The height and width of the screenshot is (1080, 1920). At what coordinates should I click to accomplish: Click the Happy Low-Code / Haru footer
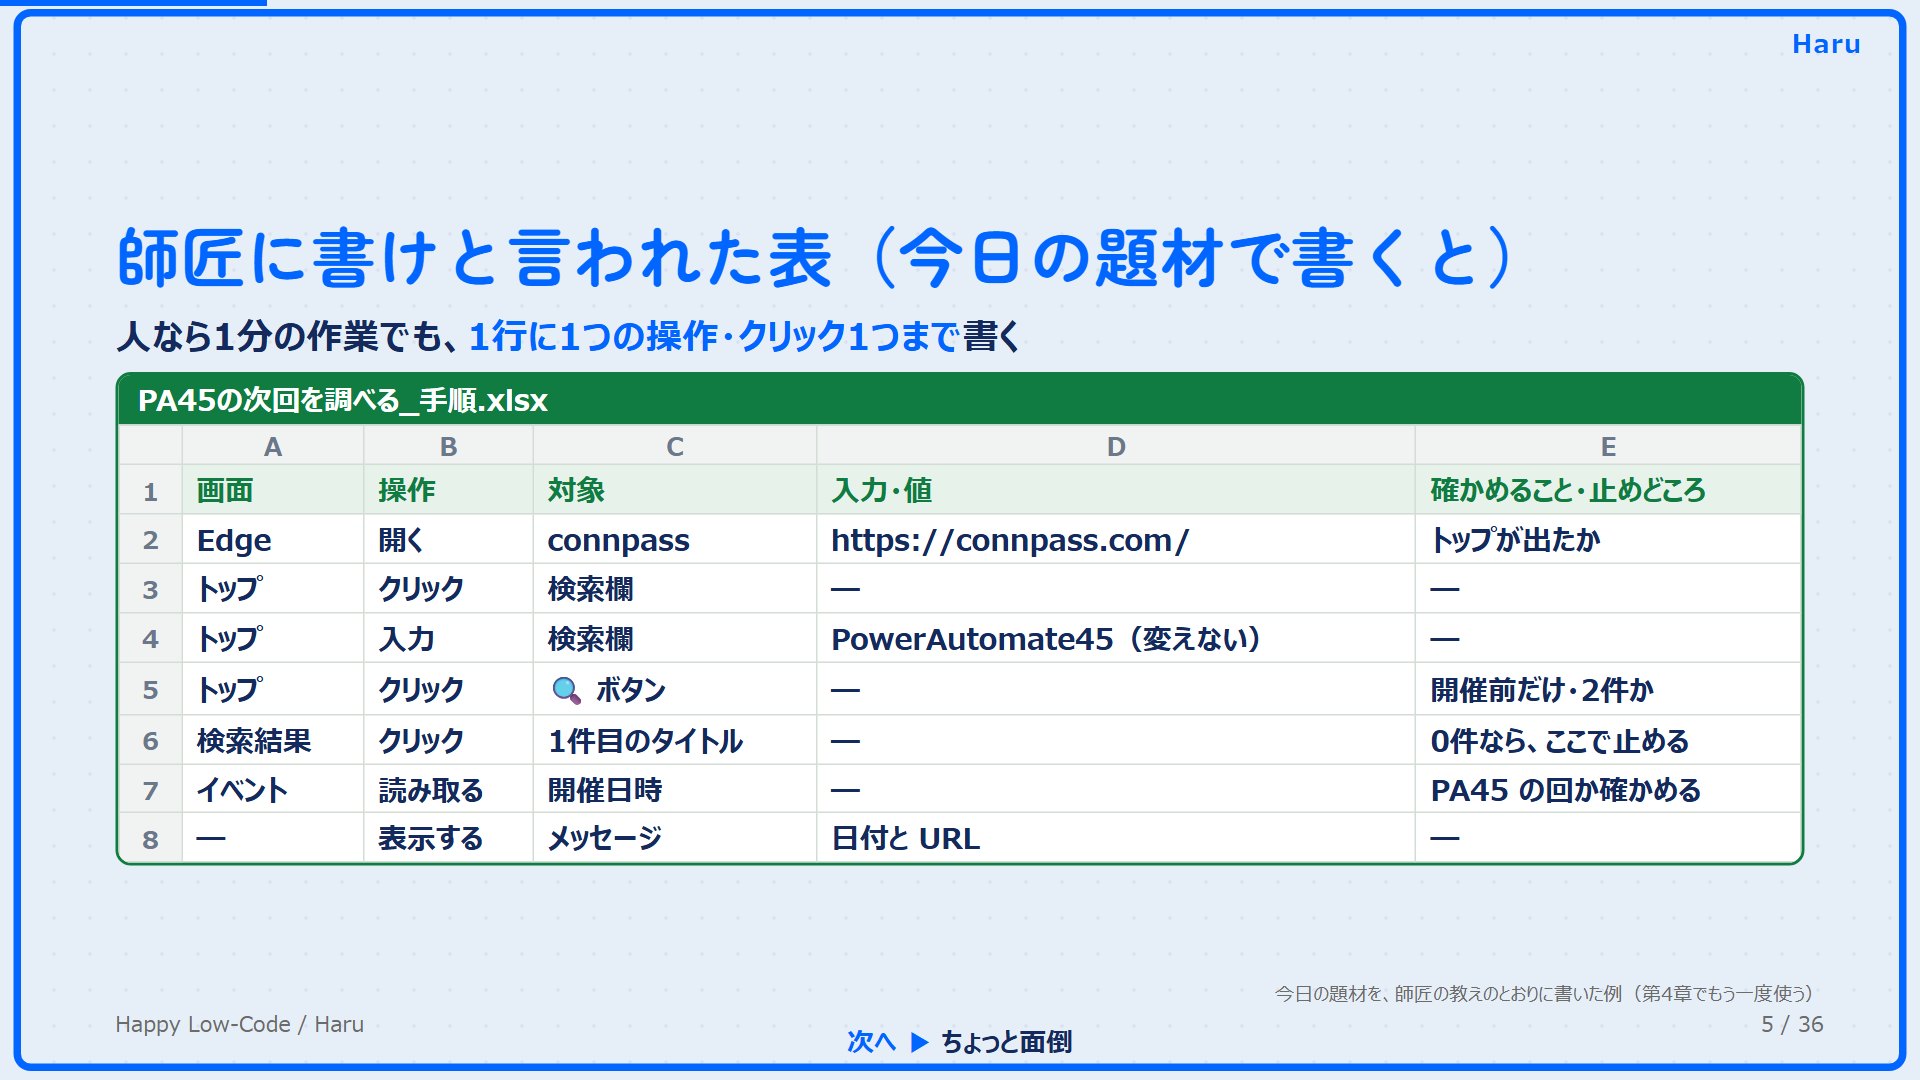click(239, 1024)
